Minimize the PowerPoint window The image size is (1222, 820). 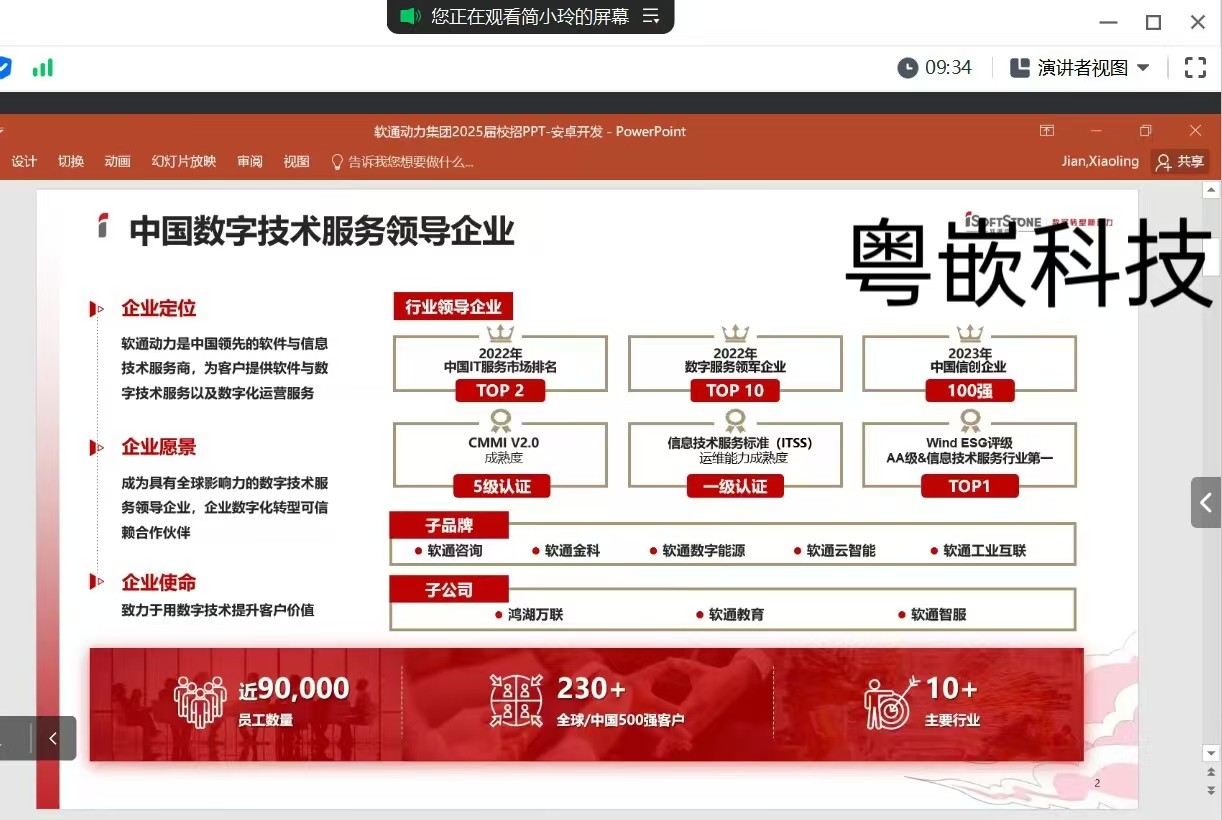(x=1096, y=131)
